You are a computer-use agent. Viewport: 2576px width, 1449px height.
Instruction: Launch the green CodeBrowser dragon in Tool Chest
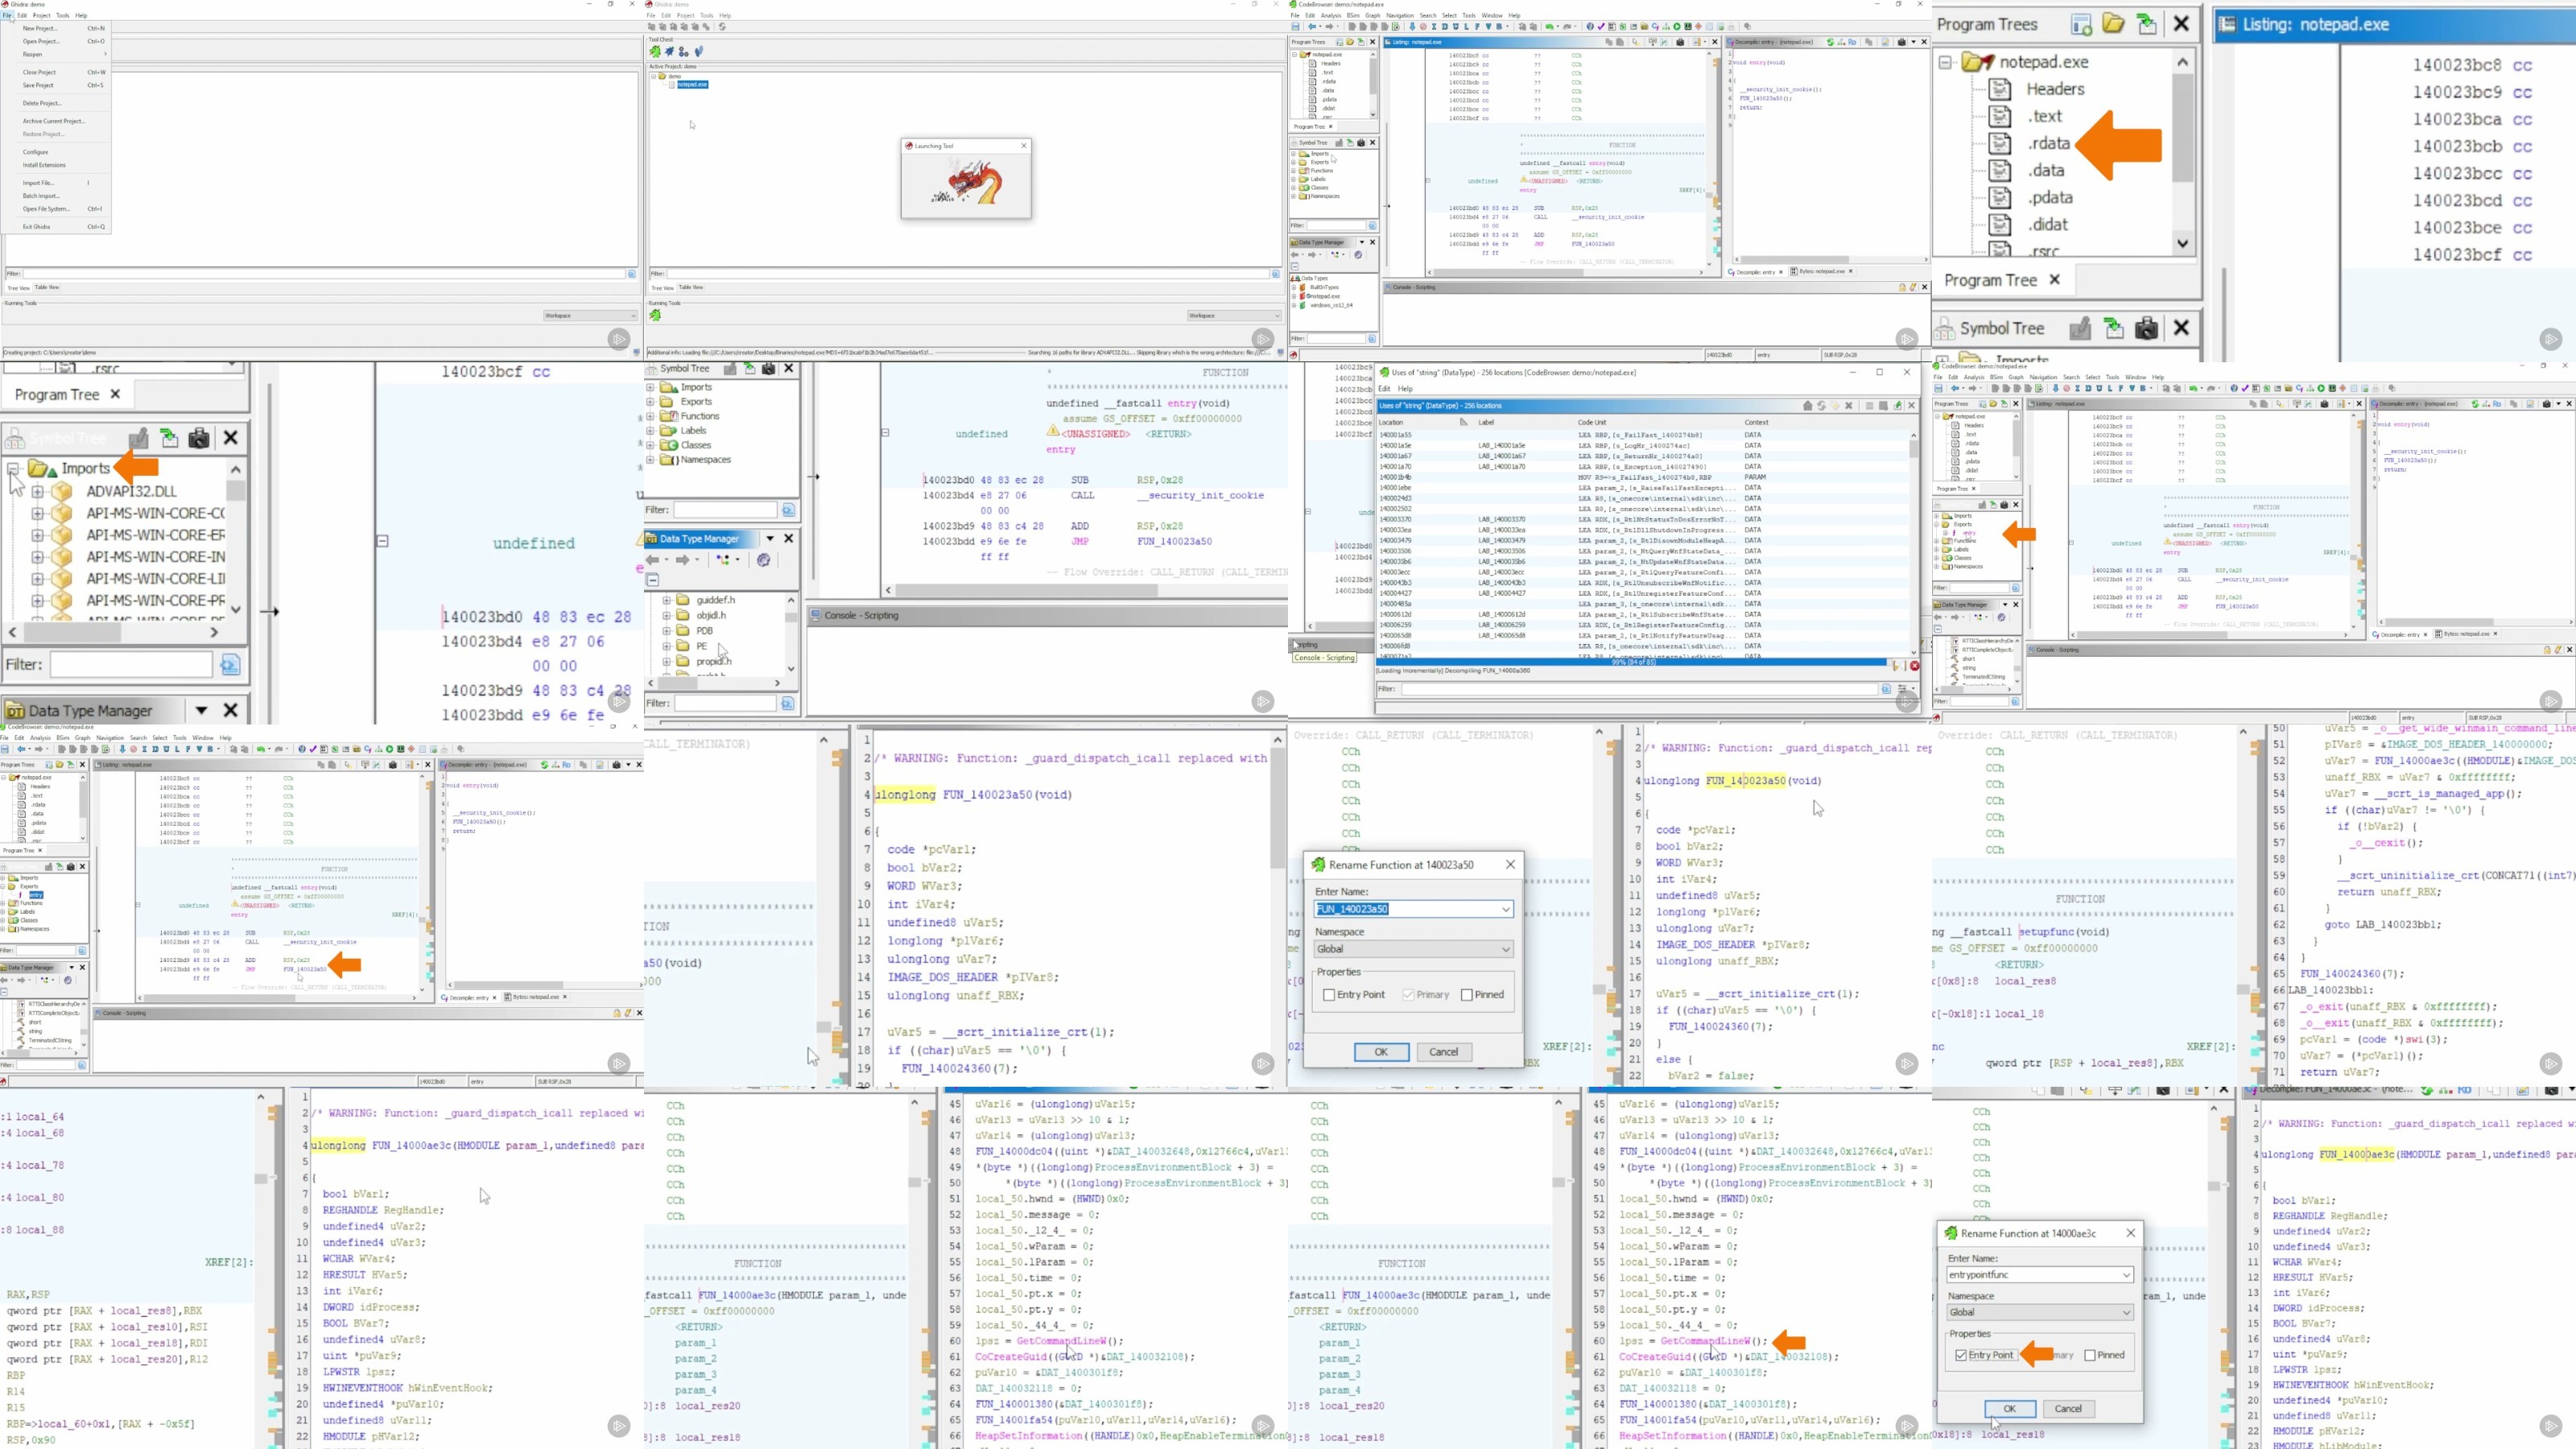coord(655,51)
